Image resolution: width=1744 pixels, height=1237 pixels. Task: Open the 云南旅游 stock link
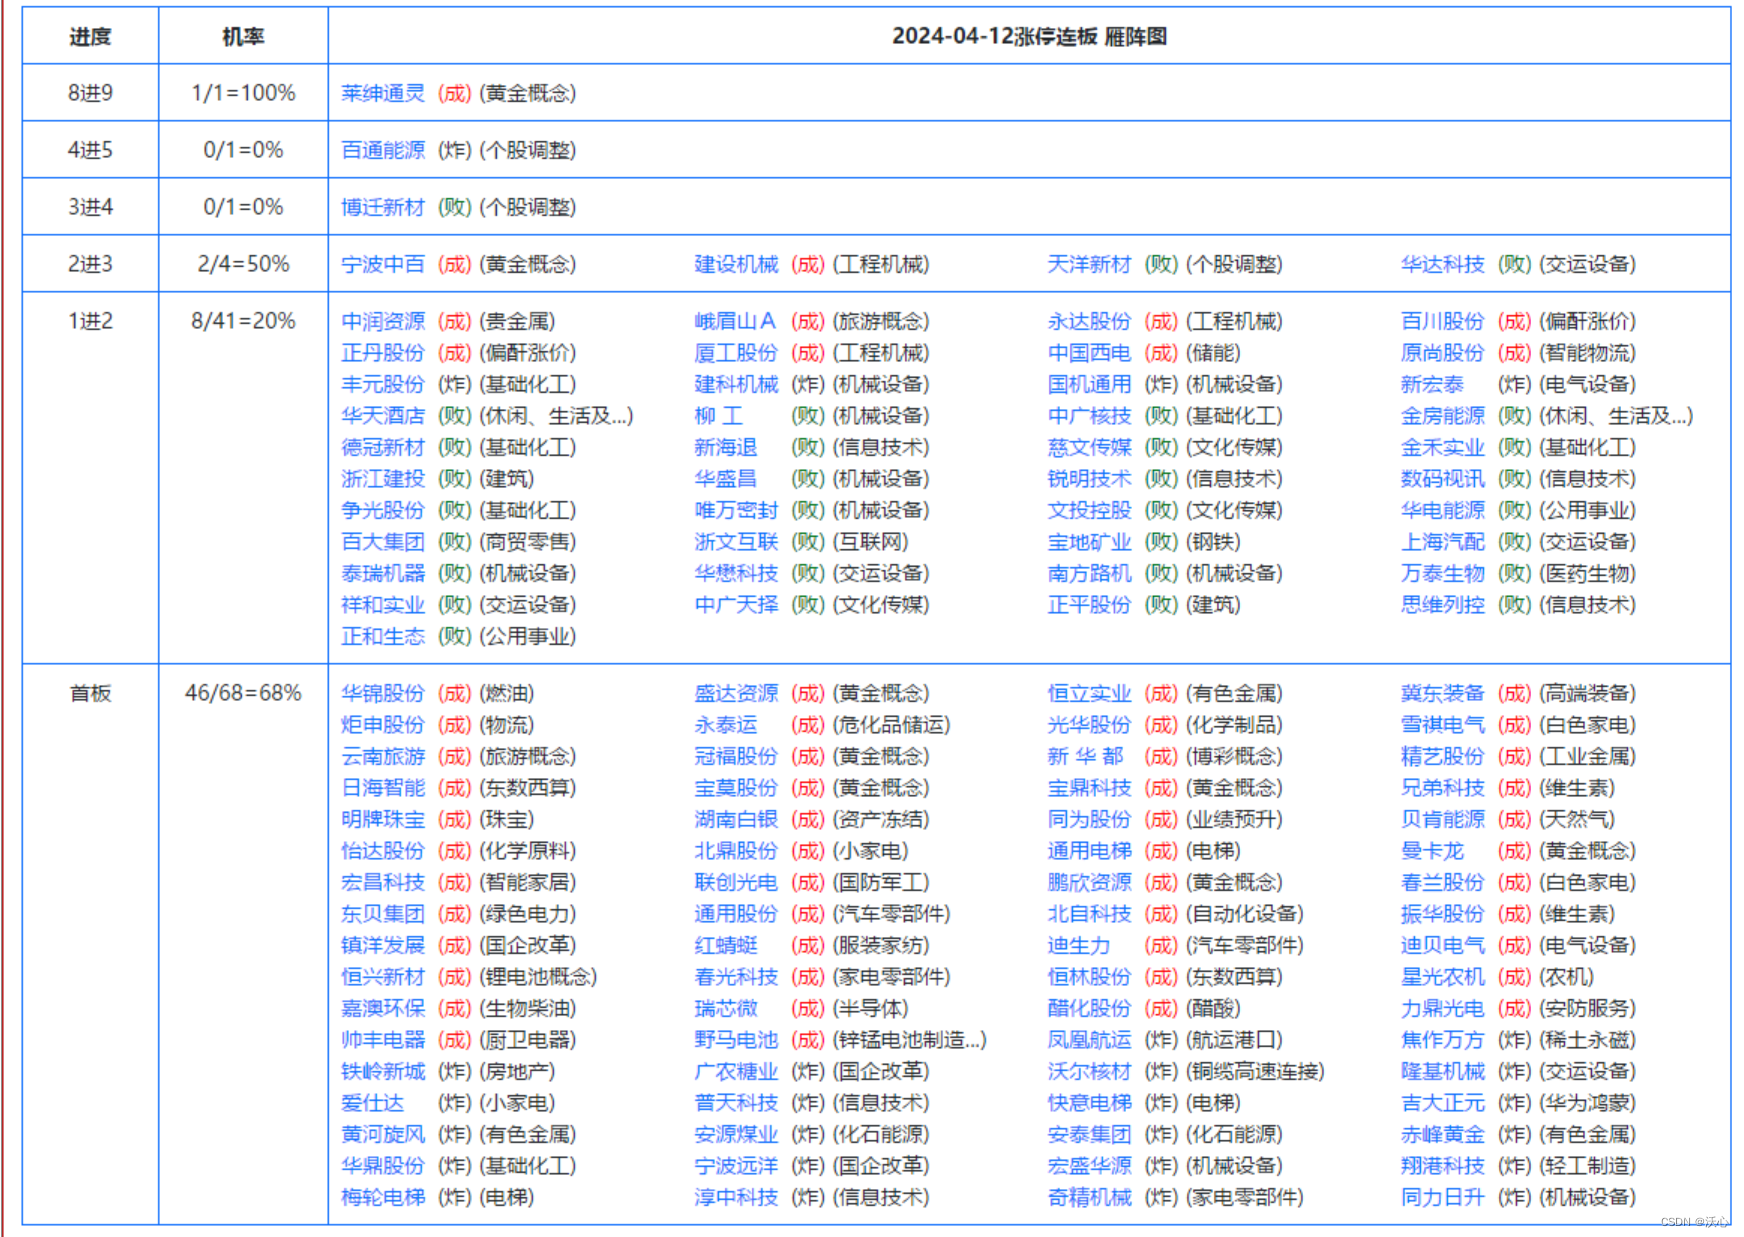[383, 756]
